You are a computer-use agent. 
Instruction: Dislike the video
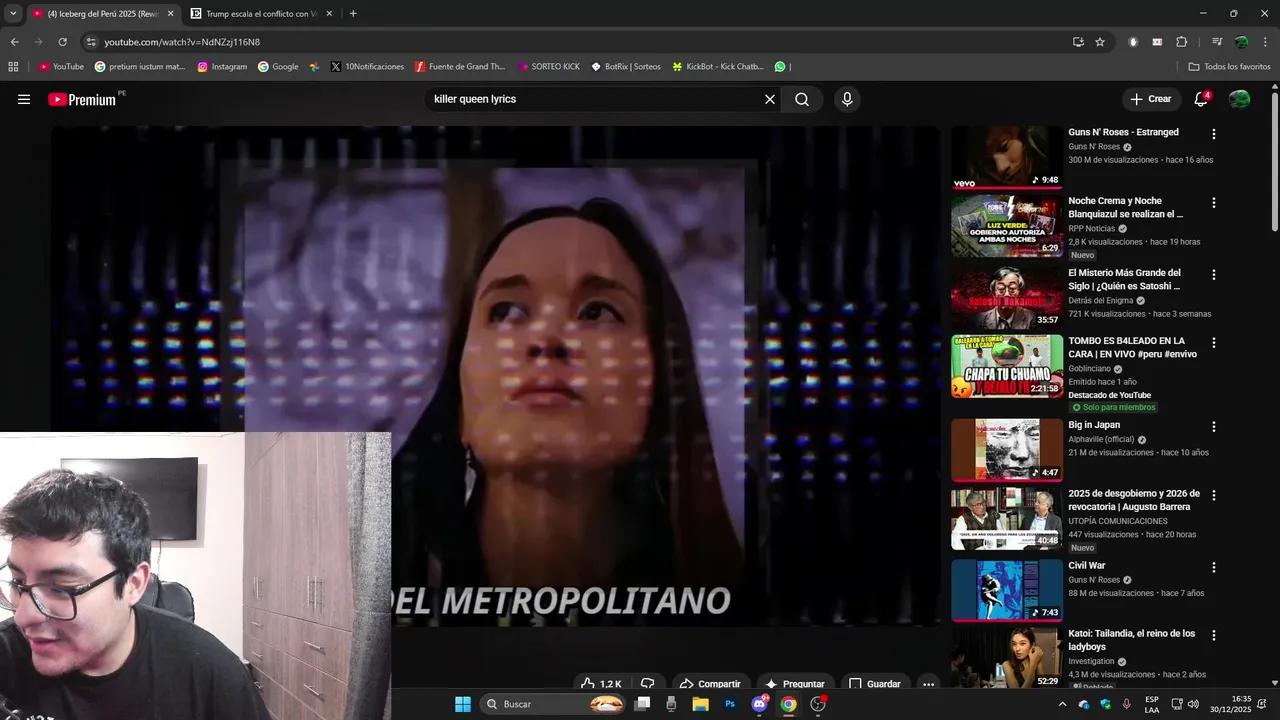coord(647,684)
